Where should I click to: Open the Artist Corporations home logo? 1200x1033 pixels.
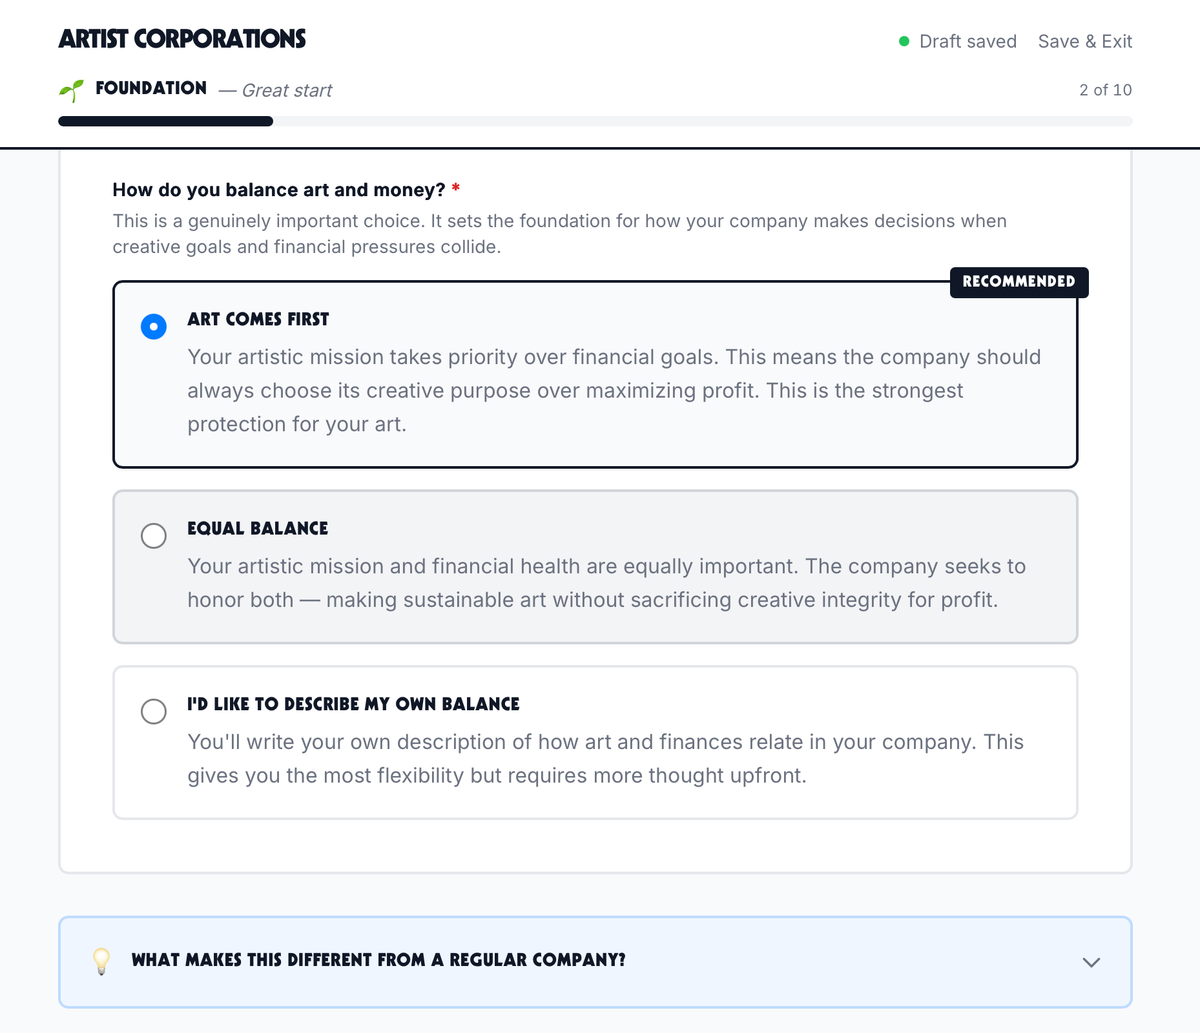pyautogui.click(x=182, y=39)
